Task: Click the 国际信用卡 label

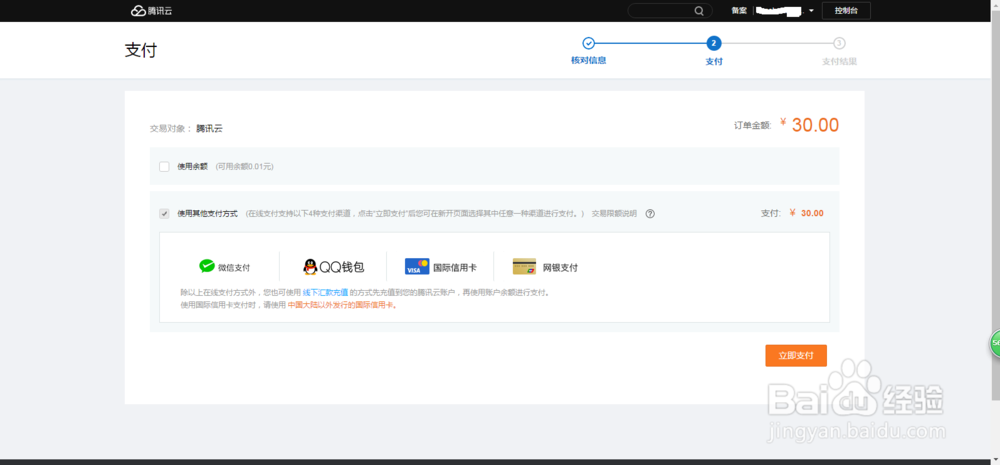Action: click(455, 268)
